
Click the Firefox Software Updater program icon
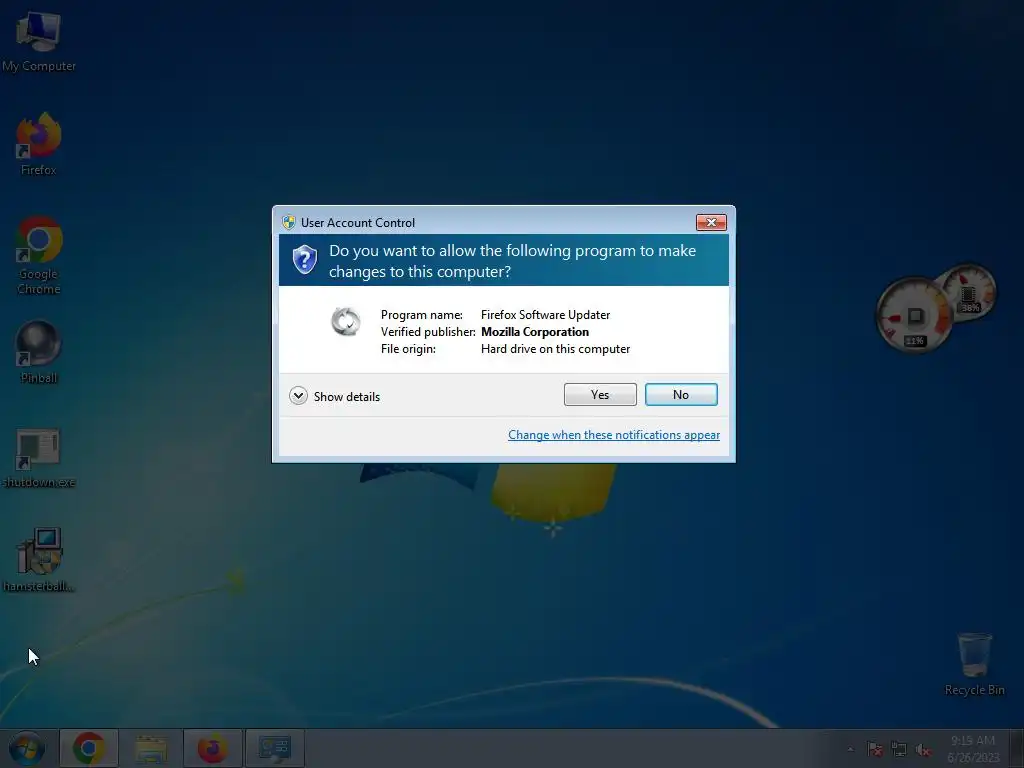point(345,321)
